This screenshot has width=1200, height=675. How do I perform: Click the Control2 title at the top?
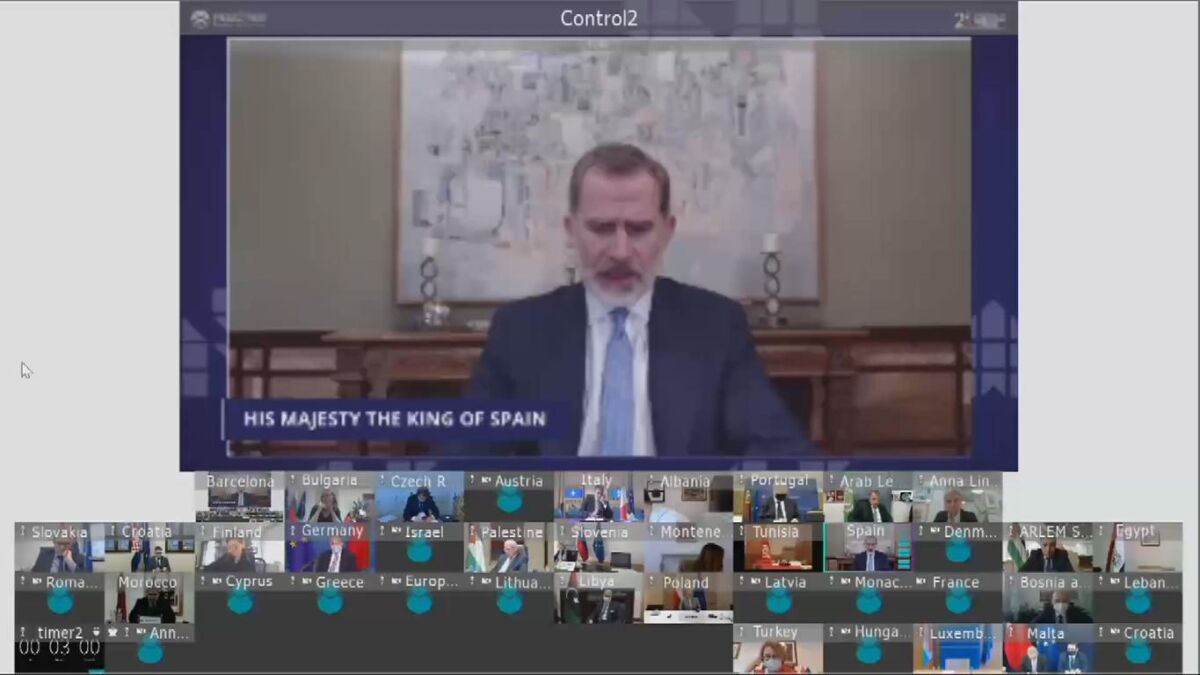(x=598, y=18)
